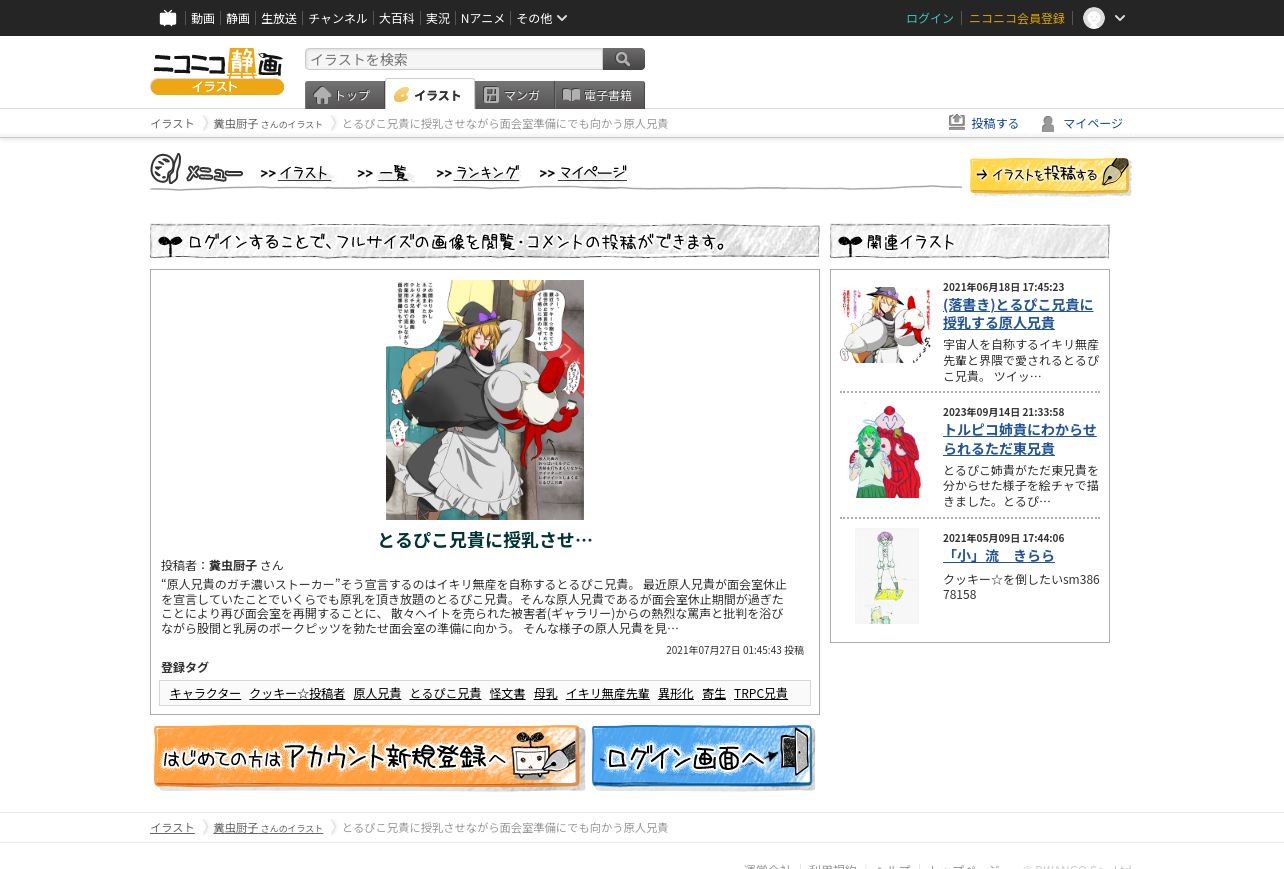Click the 投稿する link
The width and height of the screenshot is (1284, 869).
(995, 123)
